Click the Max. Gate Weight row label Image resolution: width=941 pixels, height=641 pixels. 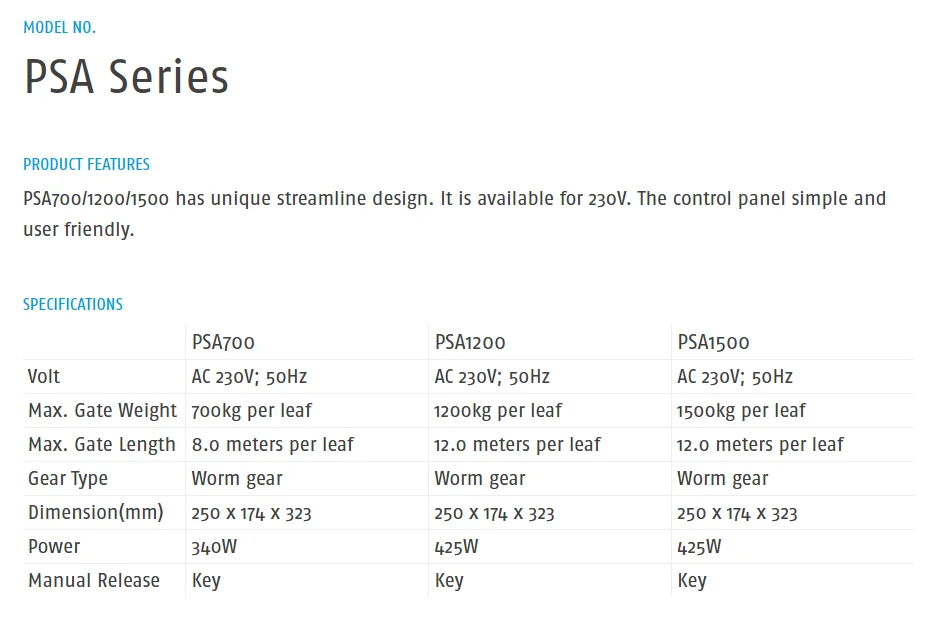(103, 411)
